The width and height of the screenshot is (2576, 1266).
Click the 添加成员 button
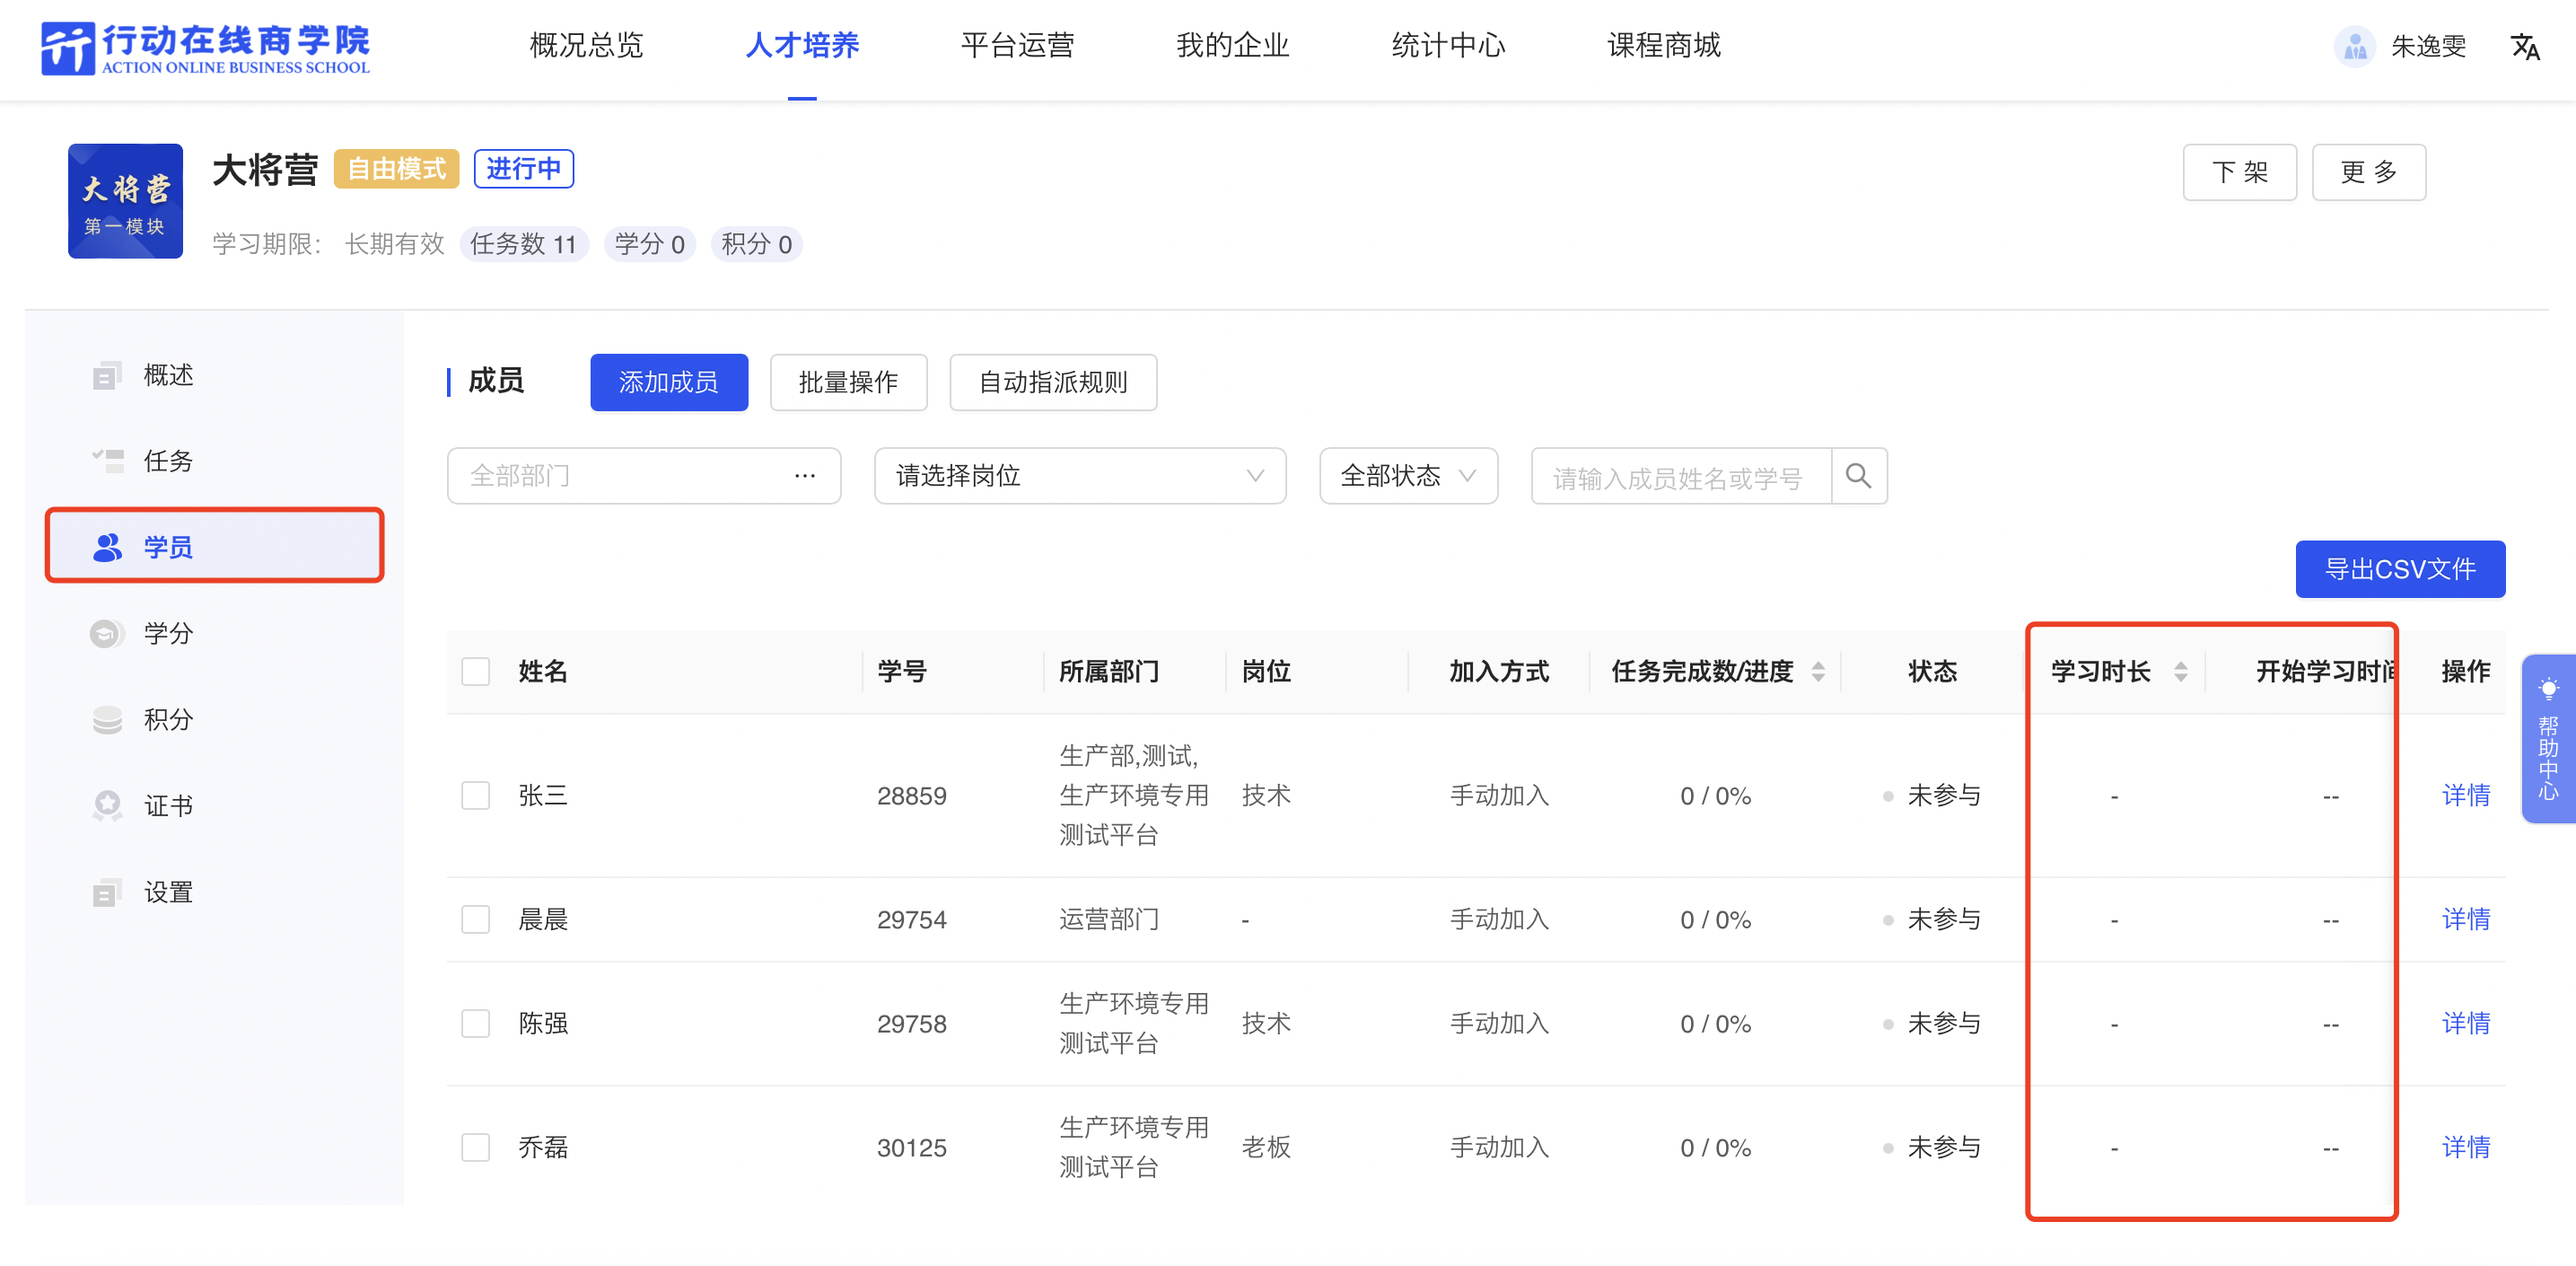(x=668, y=382)
